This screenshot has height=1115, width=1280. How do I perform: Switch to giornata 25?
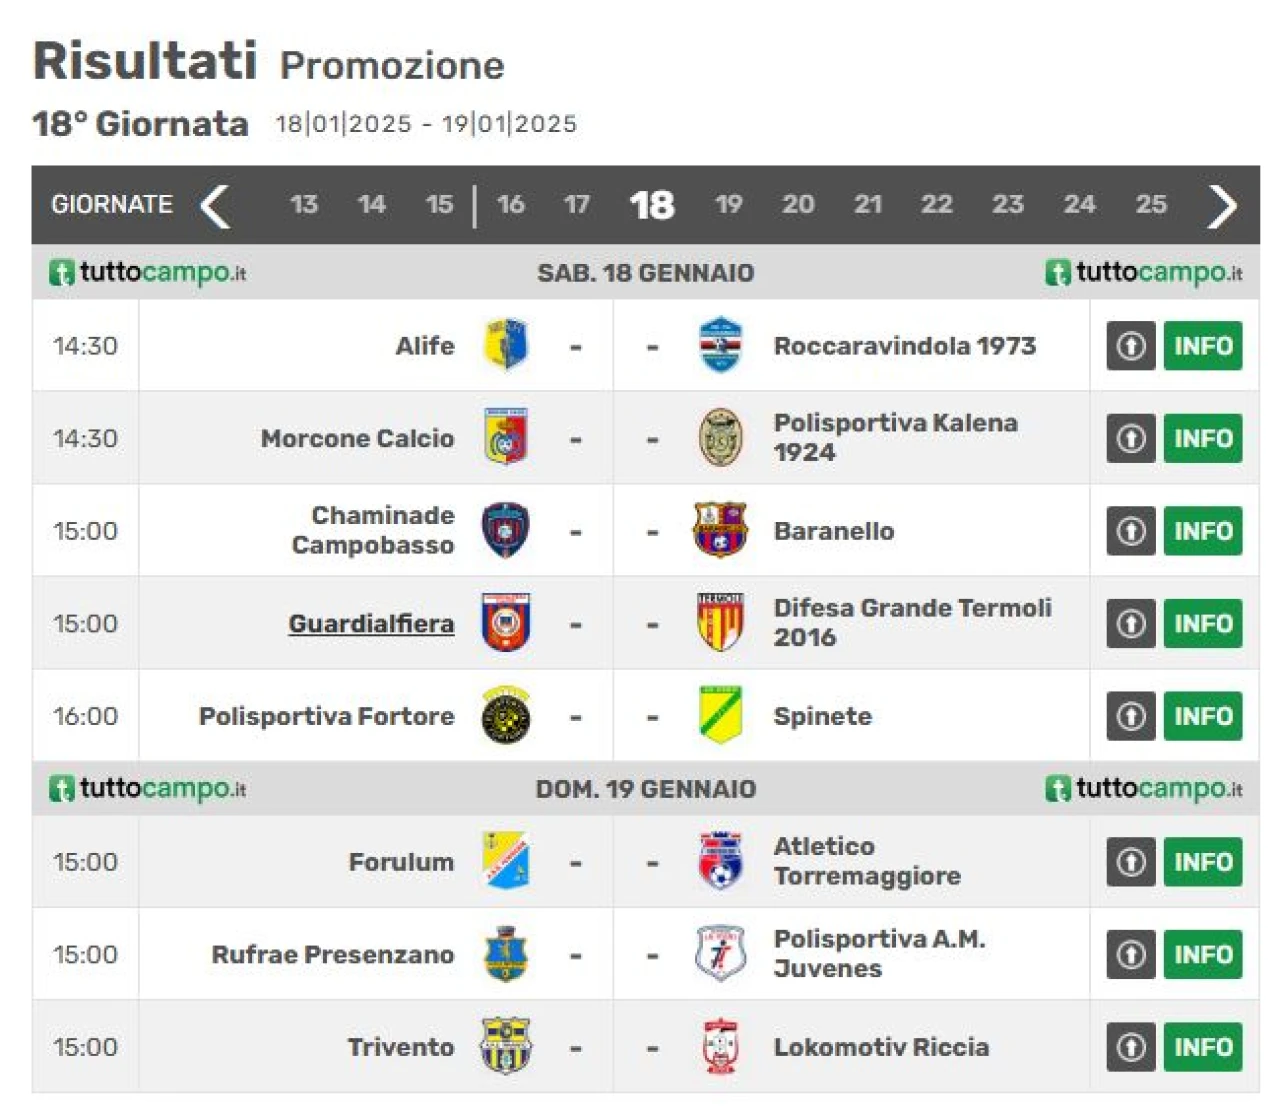(x=1151, y=204)
